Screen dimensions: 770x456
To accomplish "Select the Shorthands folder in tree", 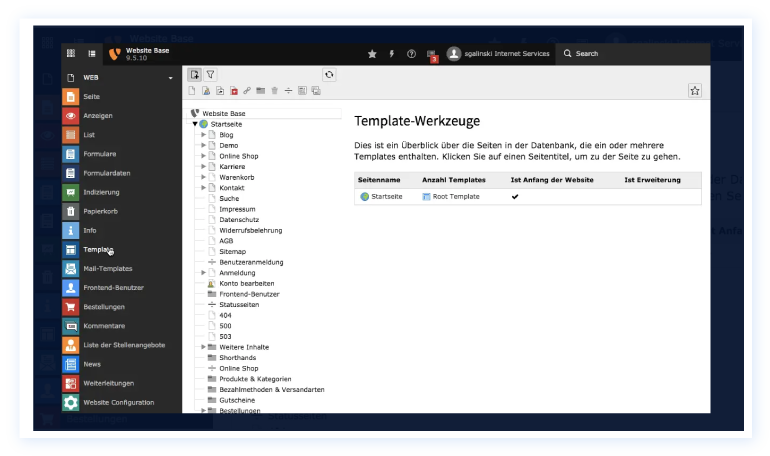I will [x=237, y=358].
